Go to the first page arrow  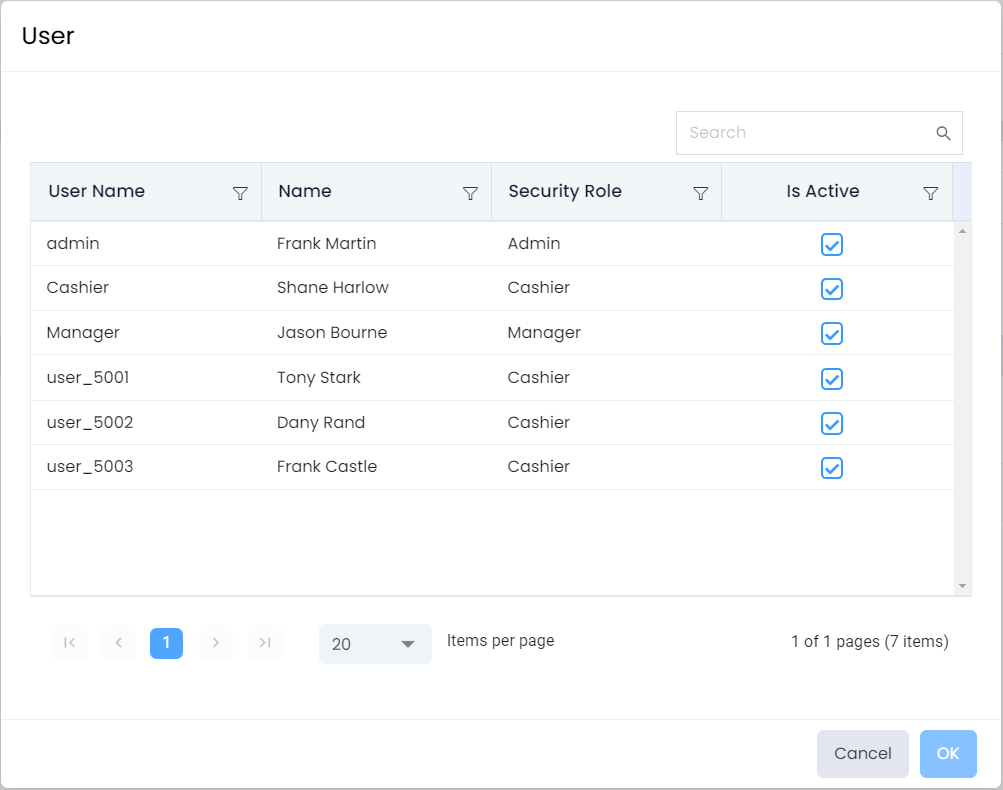click(x=70, y=643)
